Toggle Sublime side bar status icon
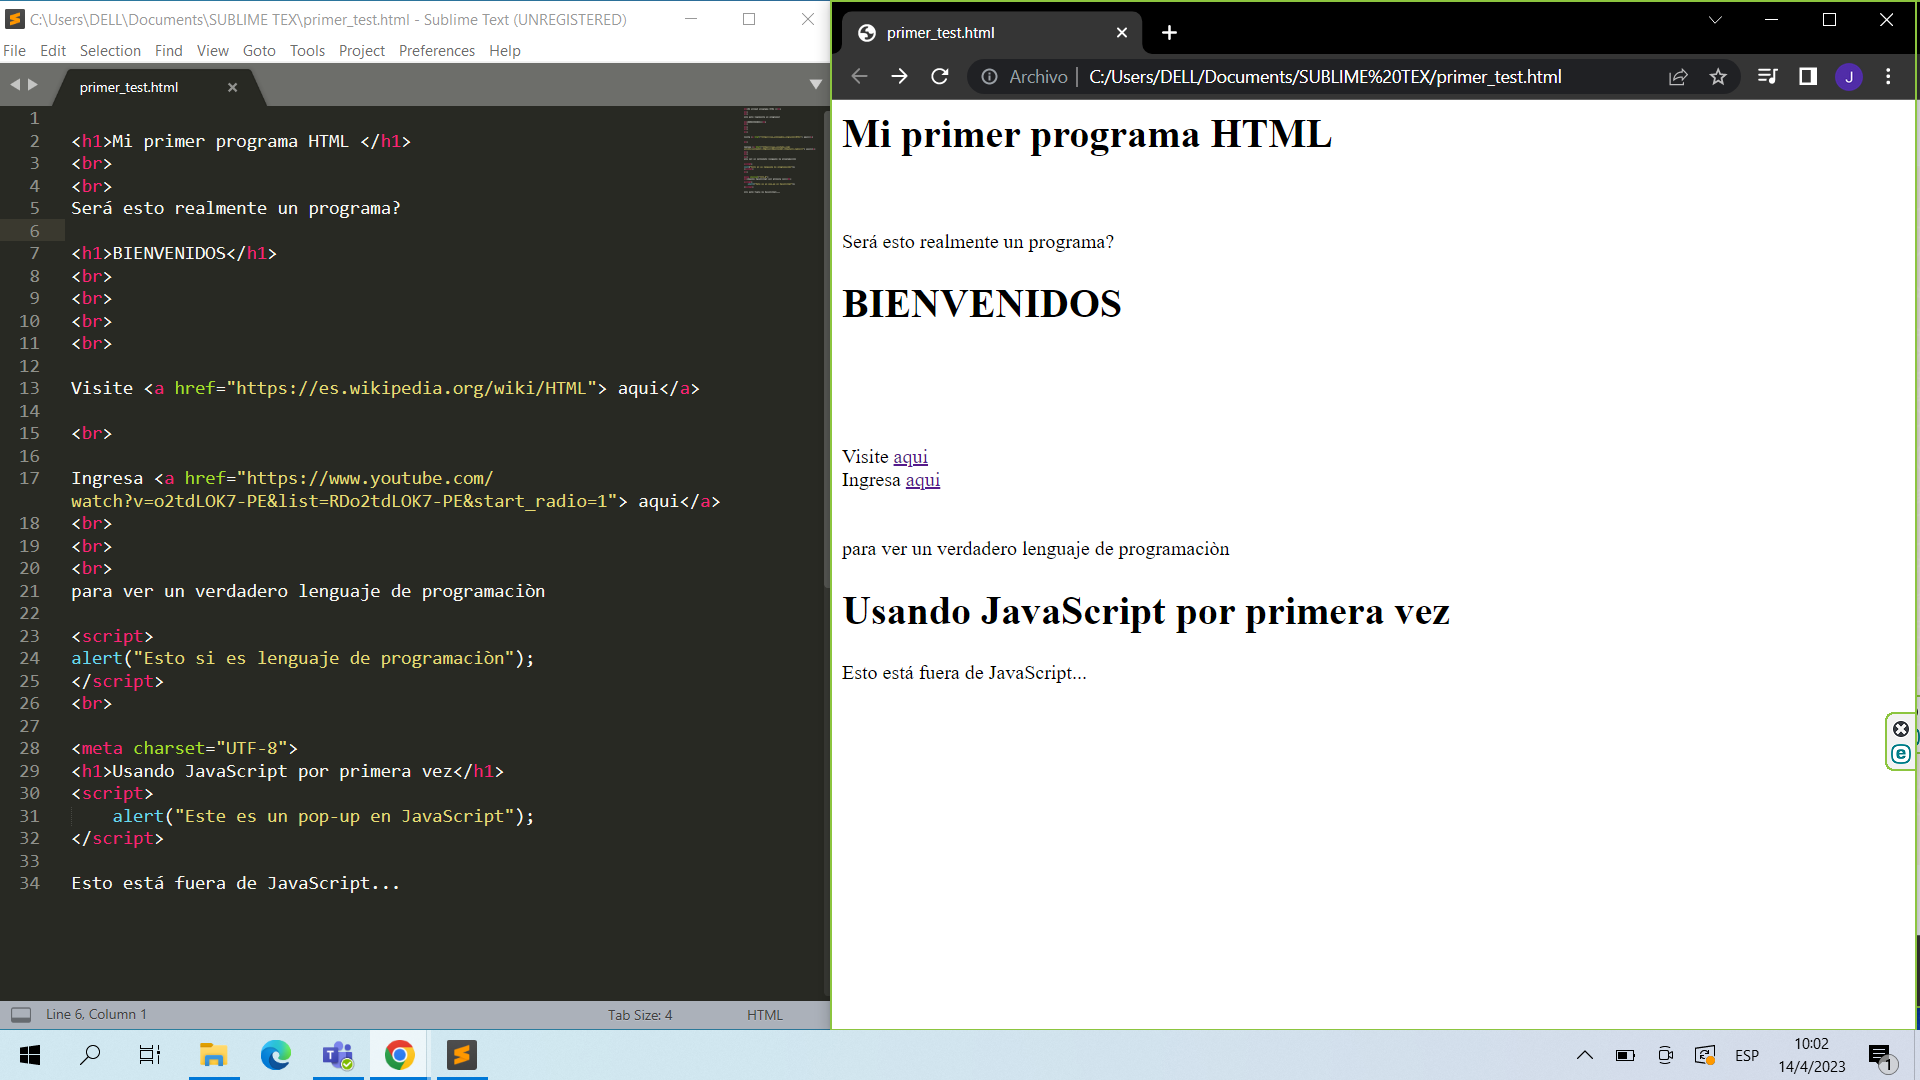Screen dimensions: 1920x1080 click(x=21, y=1015)
